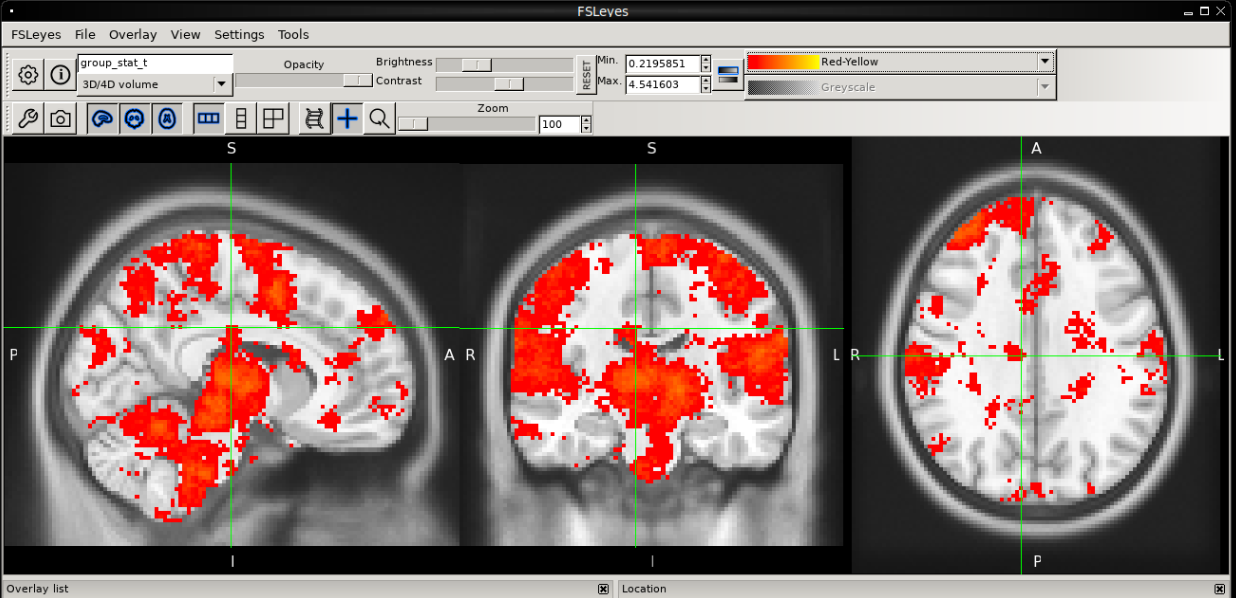
Task: Increase Max. value with up spinner
Action: pos(706,80)
